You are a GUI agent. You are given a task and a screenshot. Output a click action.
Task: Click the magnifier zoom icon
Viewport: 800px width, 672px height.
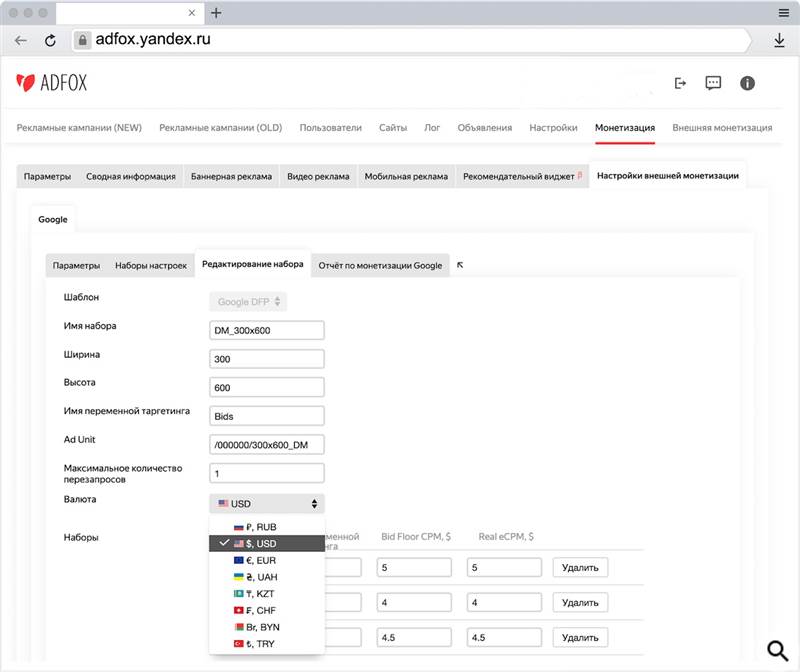click(778, 651)
